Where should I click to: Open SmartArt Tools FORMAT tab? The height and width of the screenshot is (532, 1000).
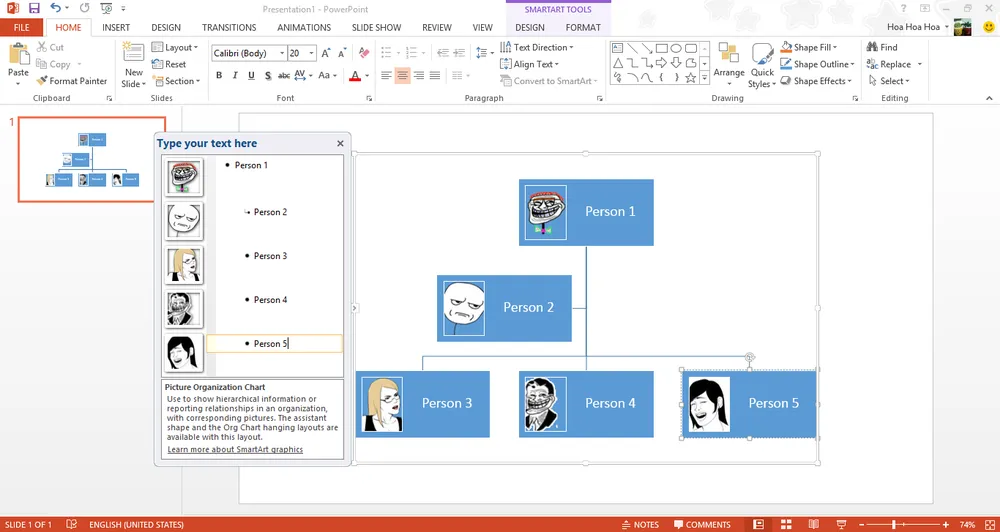point(583,27)
